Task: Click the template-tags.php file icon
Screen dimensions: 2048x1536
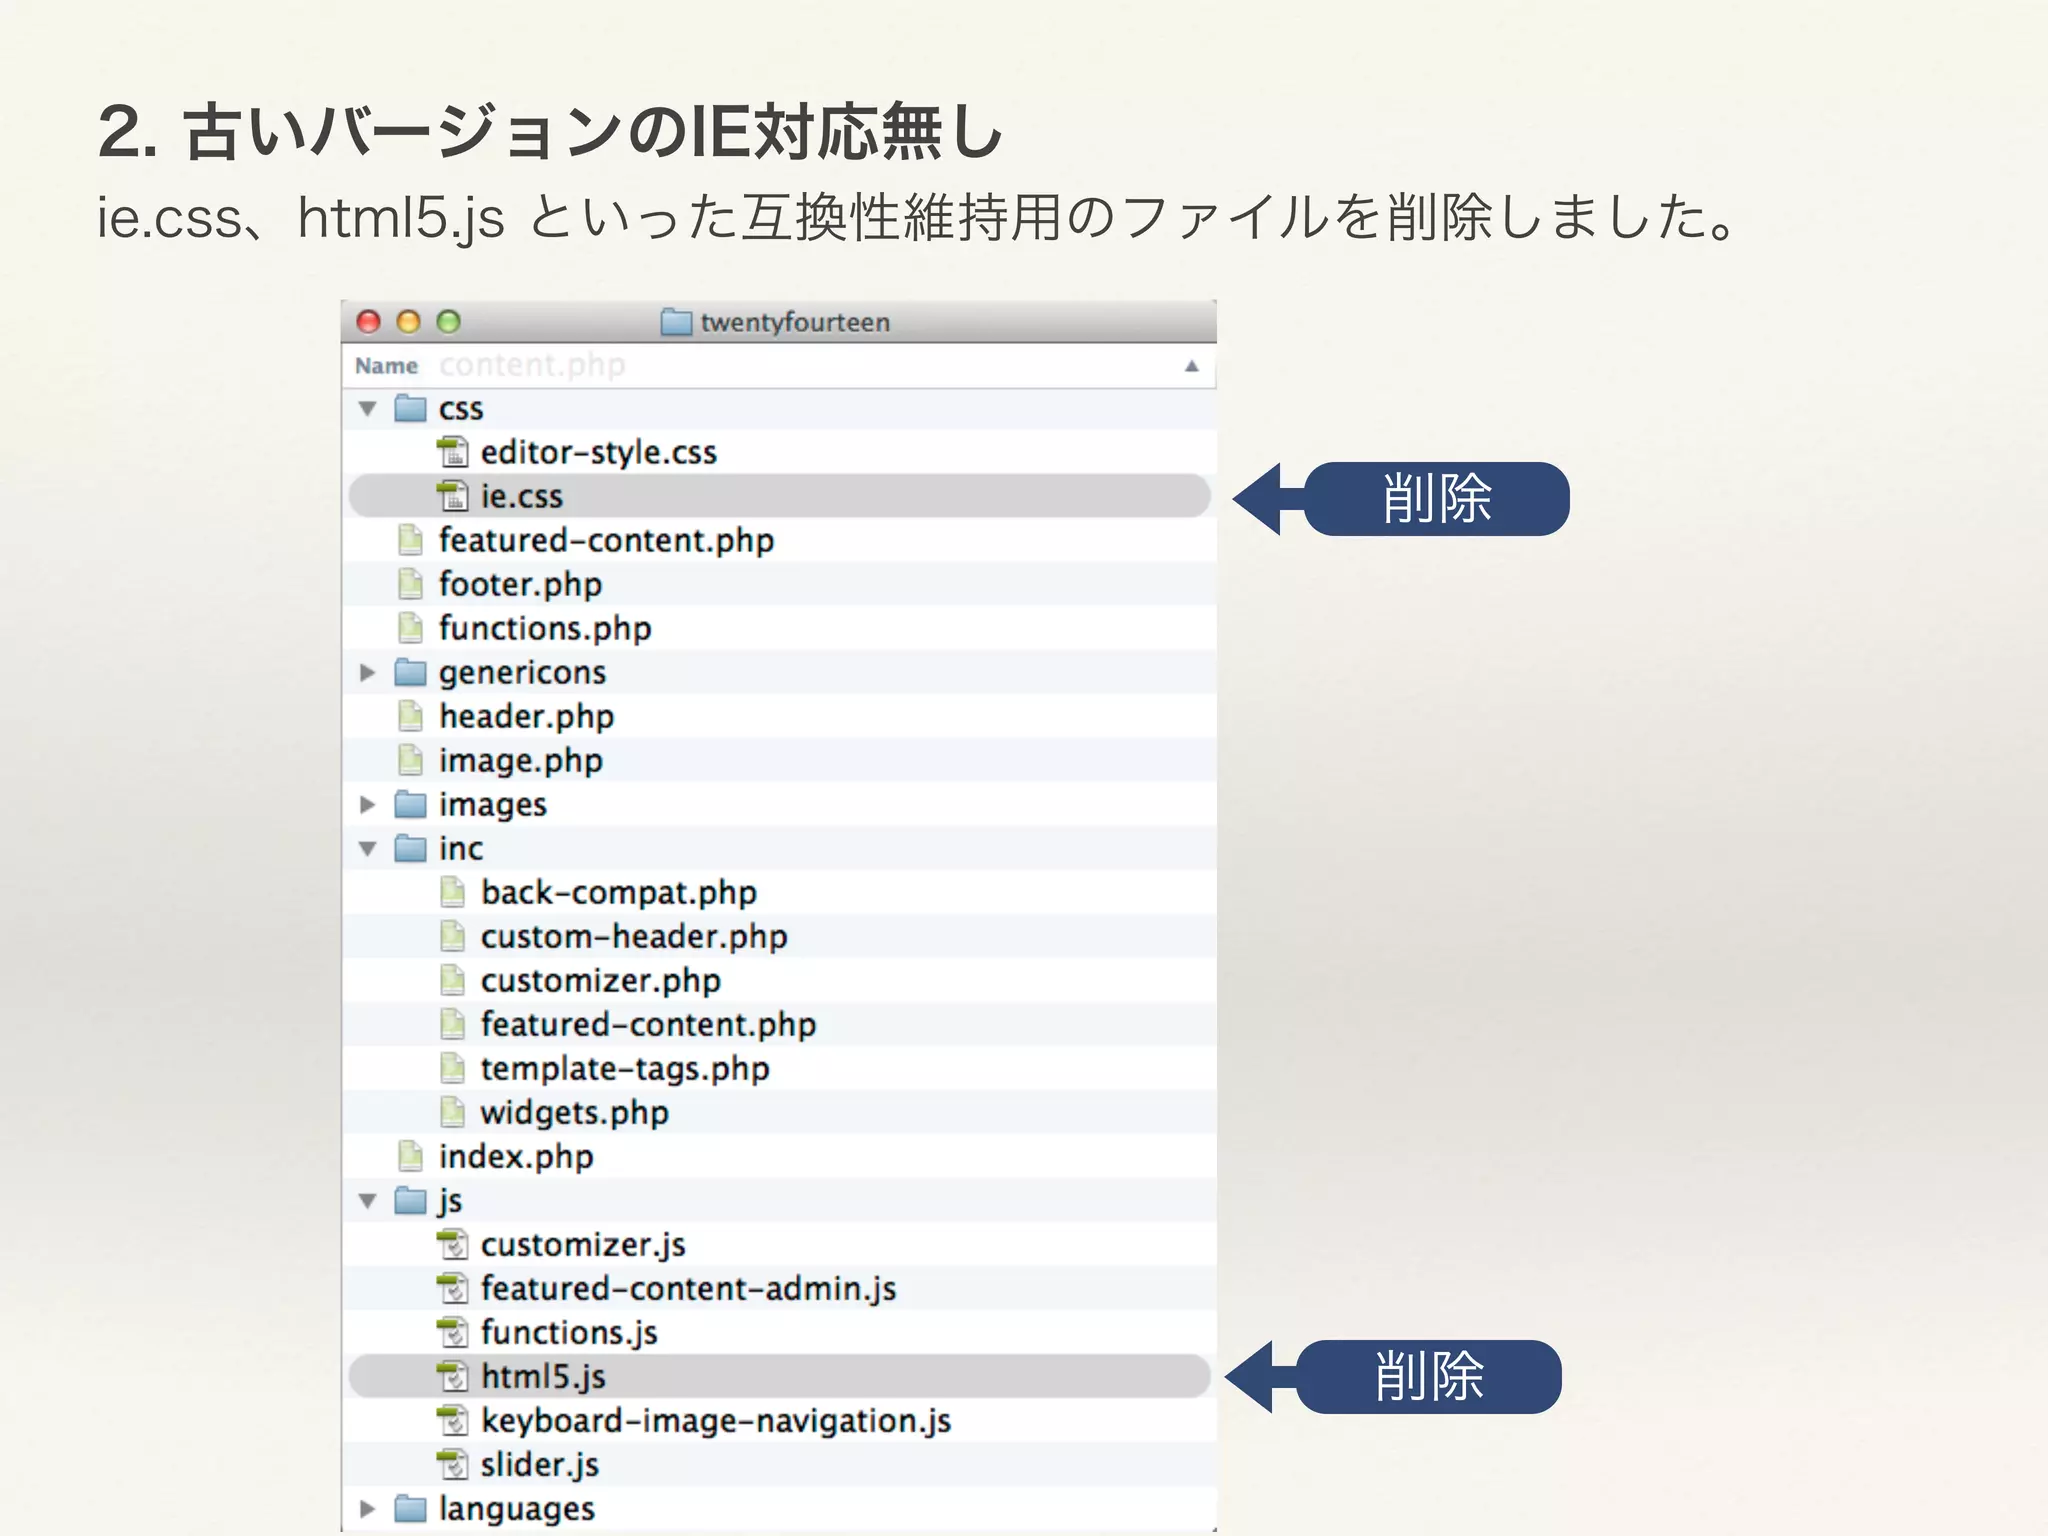Action: click(x=453, y=1068)
